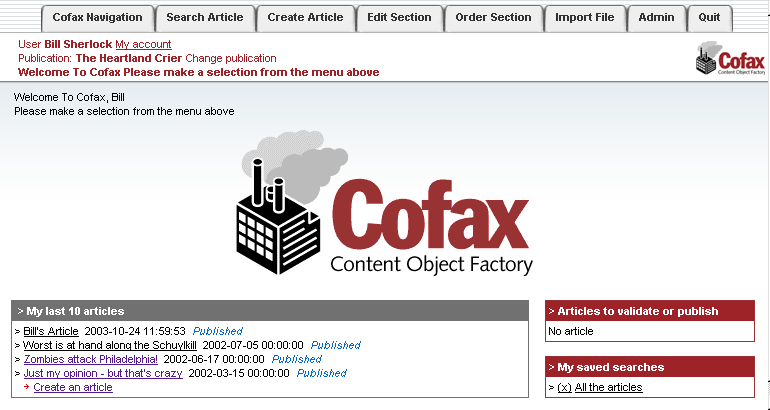770x410 pixels.
Task: Switch to the Search Article tab
Action: point(205,18)
